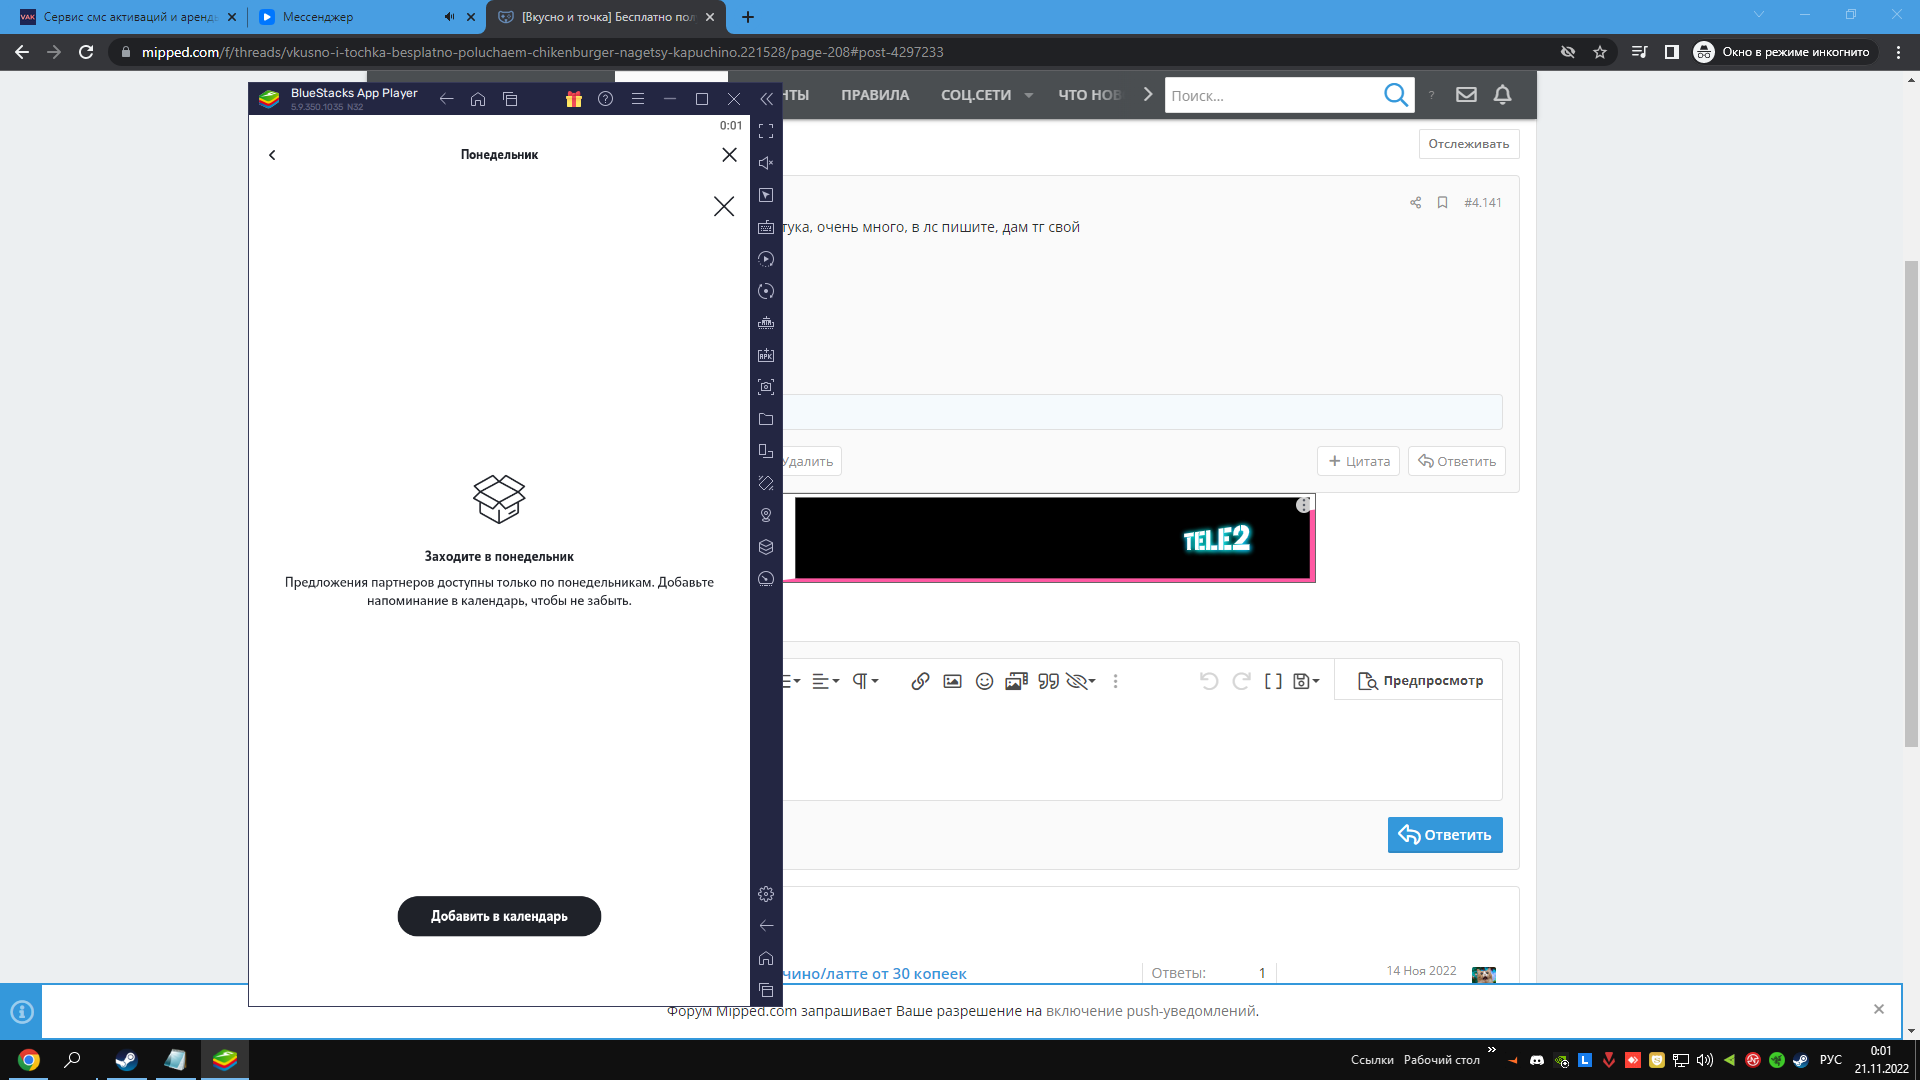1920x1080 pixels.
Task: Open forum alerts bell icon
Action: pos(1502,95)
